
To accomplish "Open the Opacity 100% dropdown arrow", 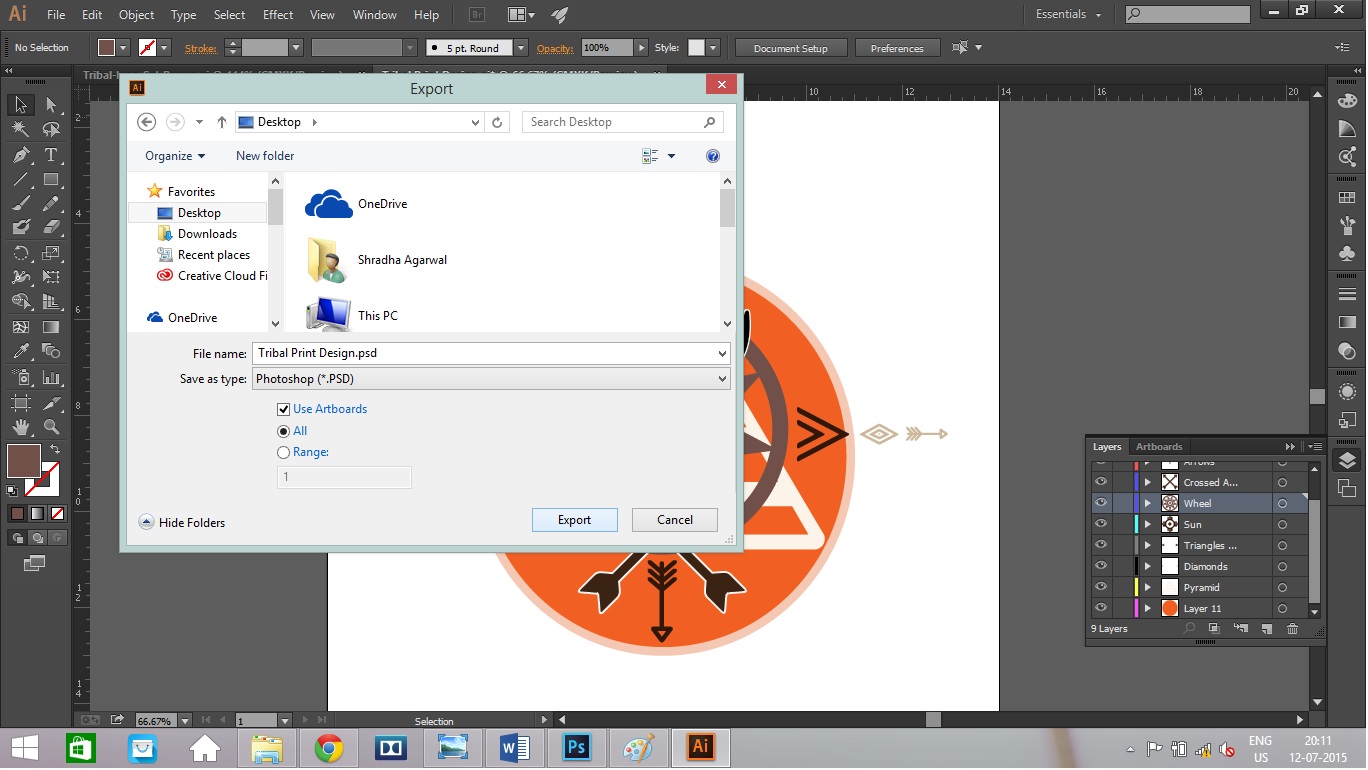I will [x=640, y=48].
